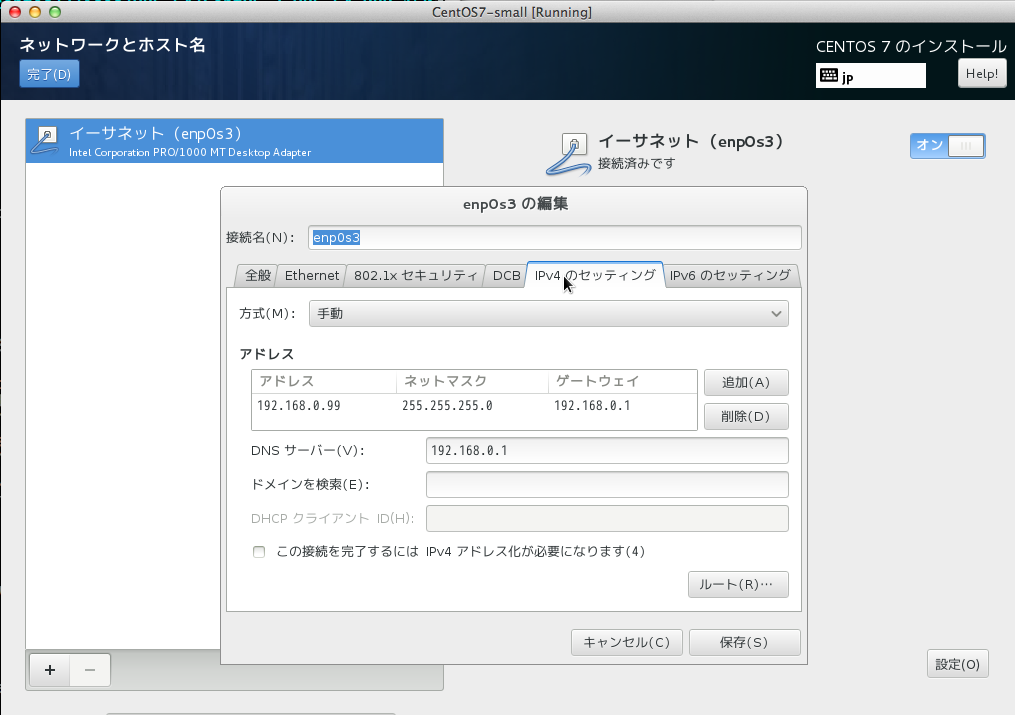Screen dimensions: 1015x715
Task: Click the 完了(D) button at top left
Action: tap(48, 73)
